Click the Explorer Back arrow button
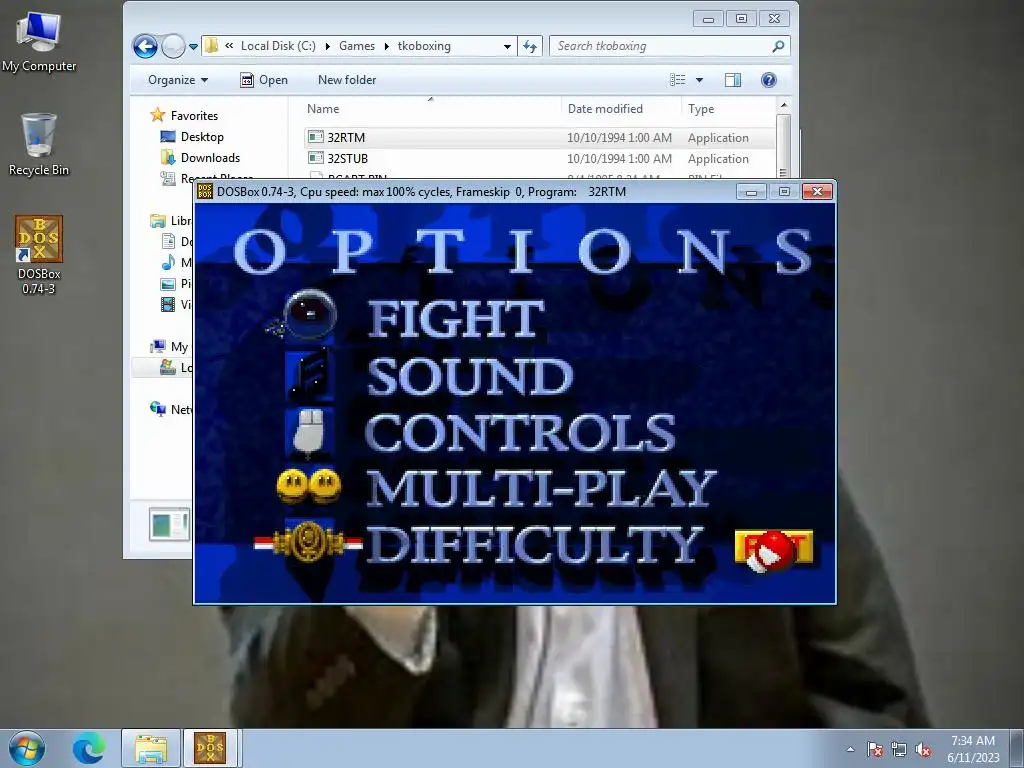The width and height of the screenshot is (1024, 768). click(145, 46)
